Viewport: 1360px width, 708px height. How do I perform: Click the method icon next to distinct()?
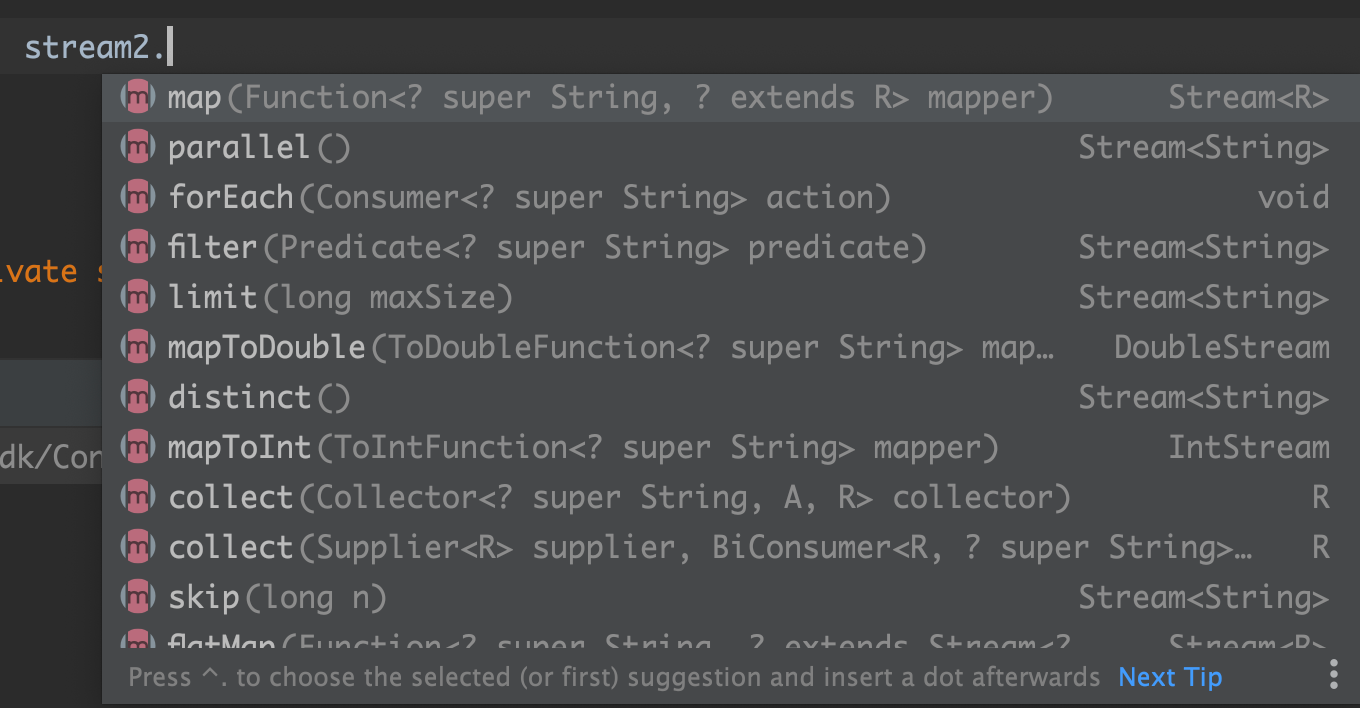point(137,398)
